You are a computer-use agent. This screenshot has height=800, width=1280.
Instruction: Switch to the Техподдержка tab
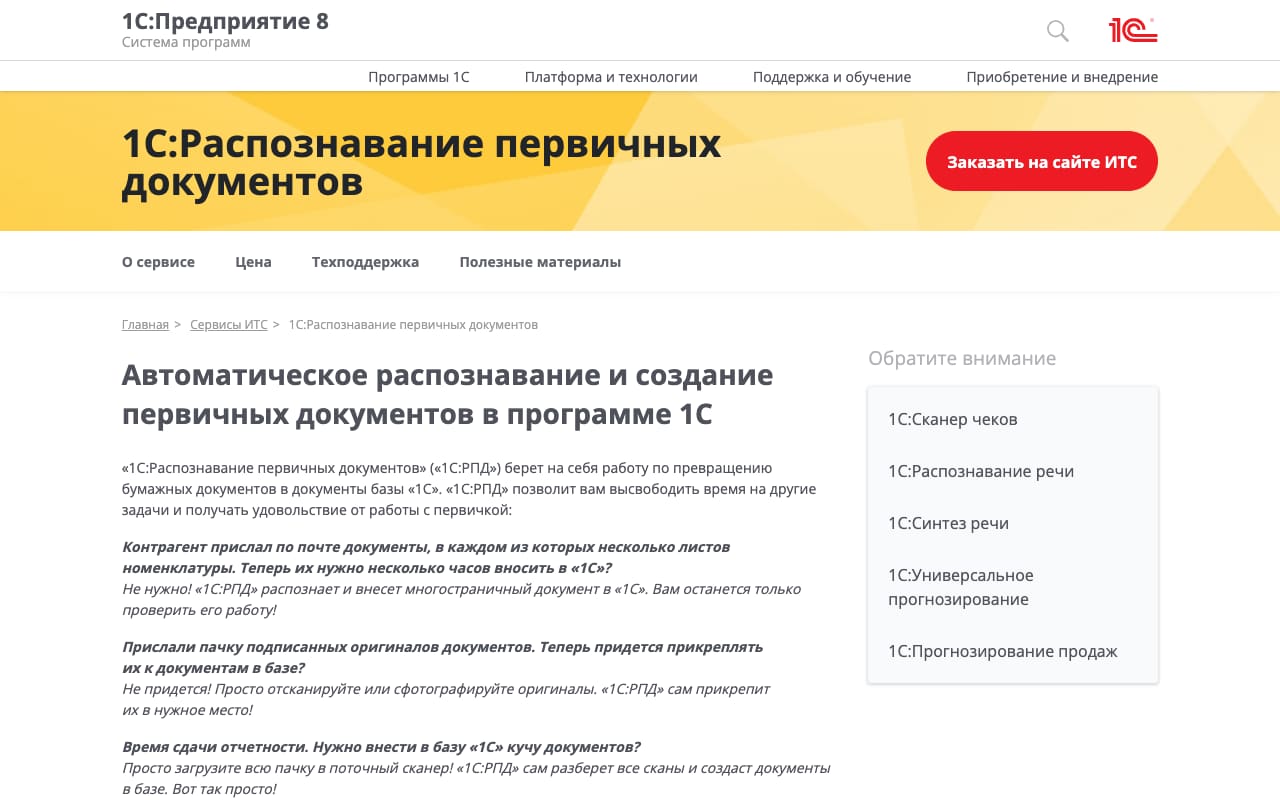365,262
